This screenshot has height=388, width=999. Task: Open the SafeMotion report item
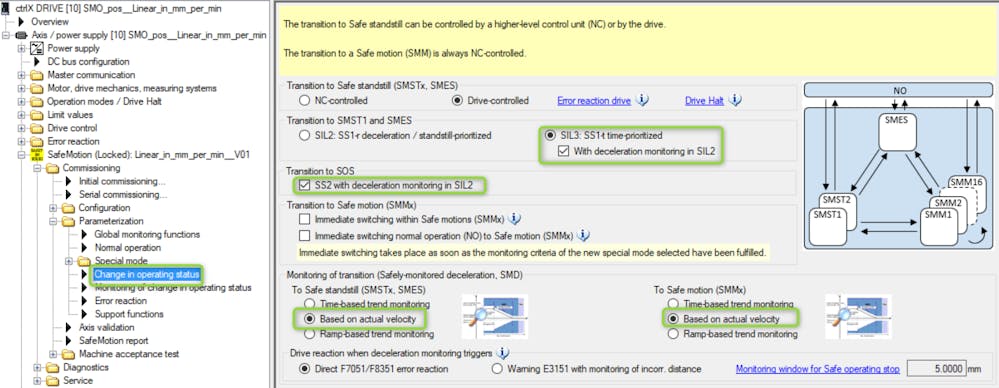113,341
